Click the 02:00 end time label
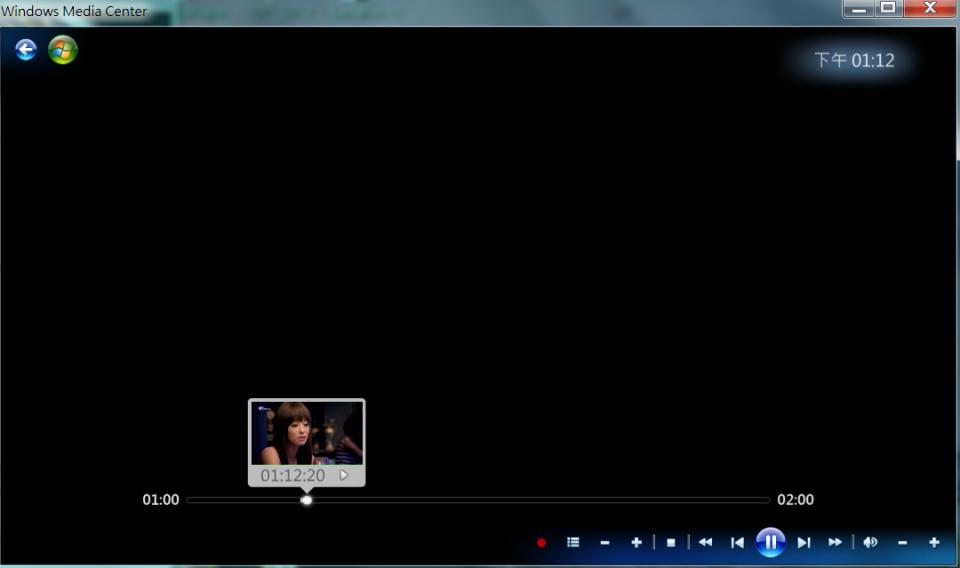 pyautogui.click(x=795, y=499)
